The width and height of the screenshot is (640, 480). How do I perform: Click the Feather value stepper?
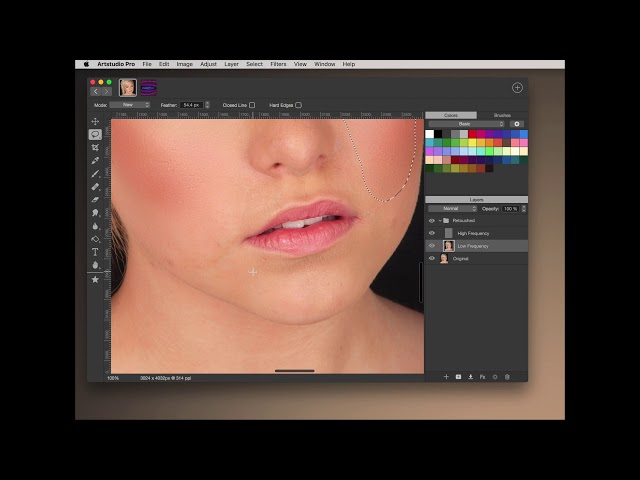coord(207,105)
